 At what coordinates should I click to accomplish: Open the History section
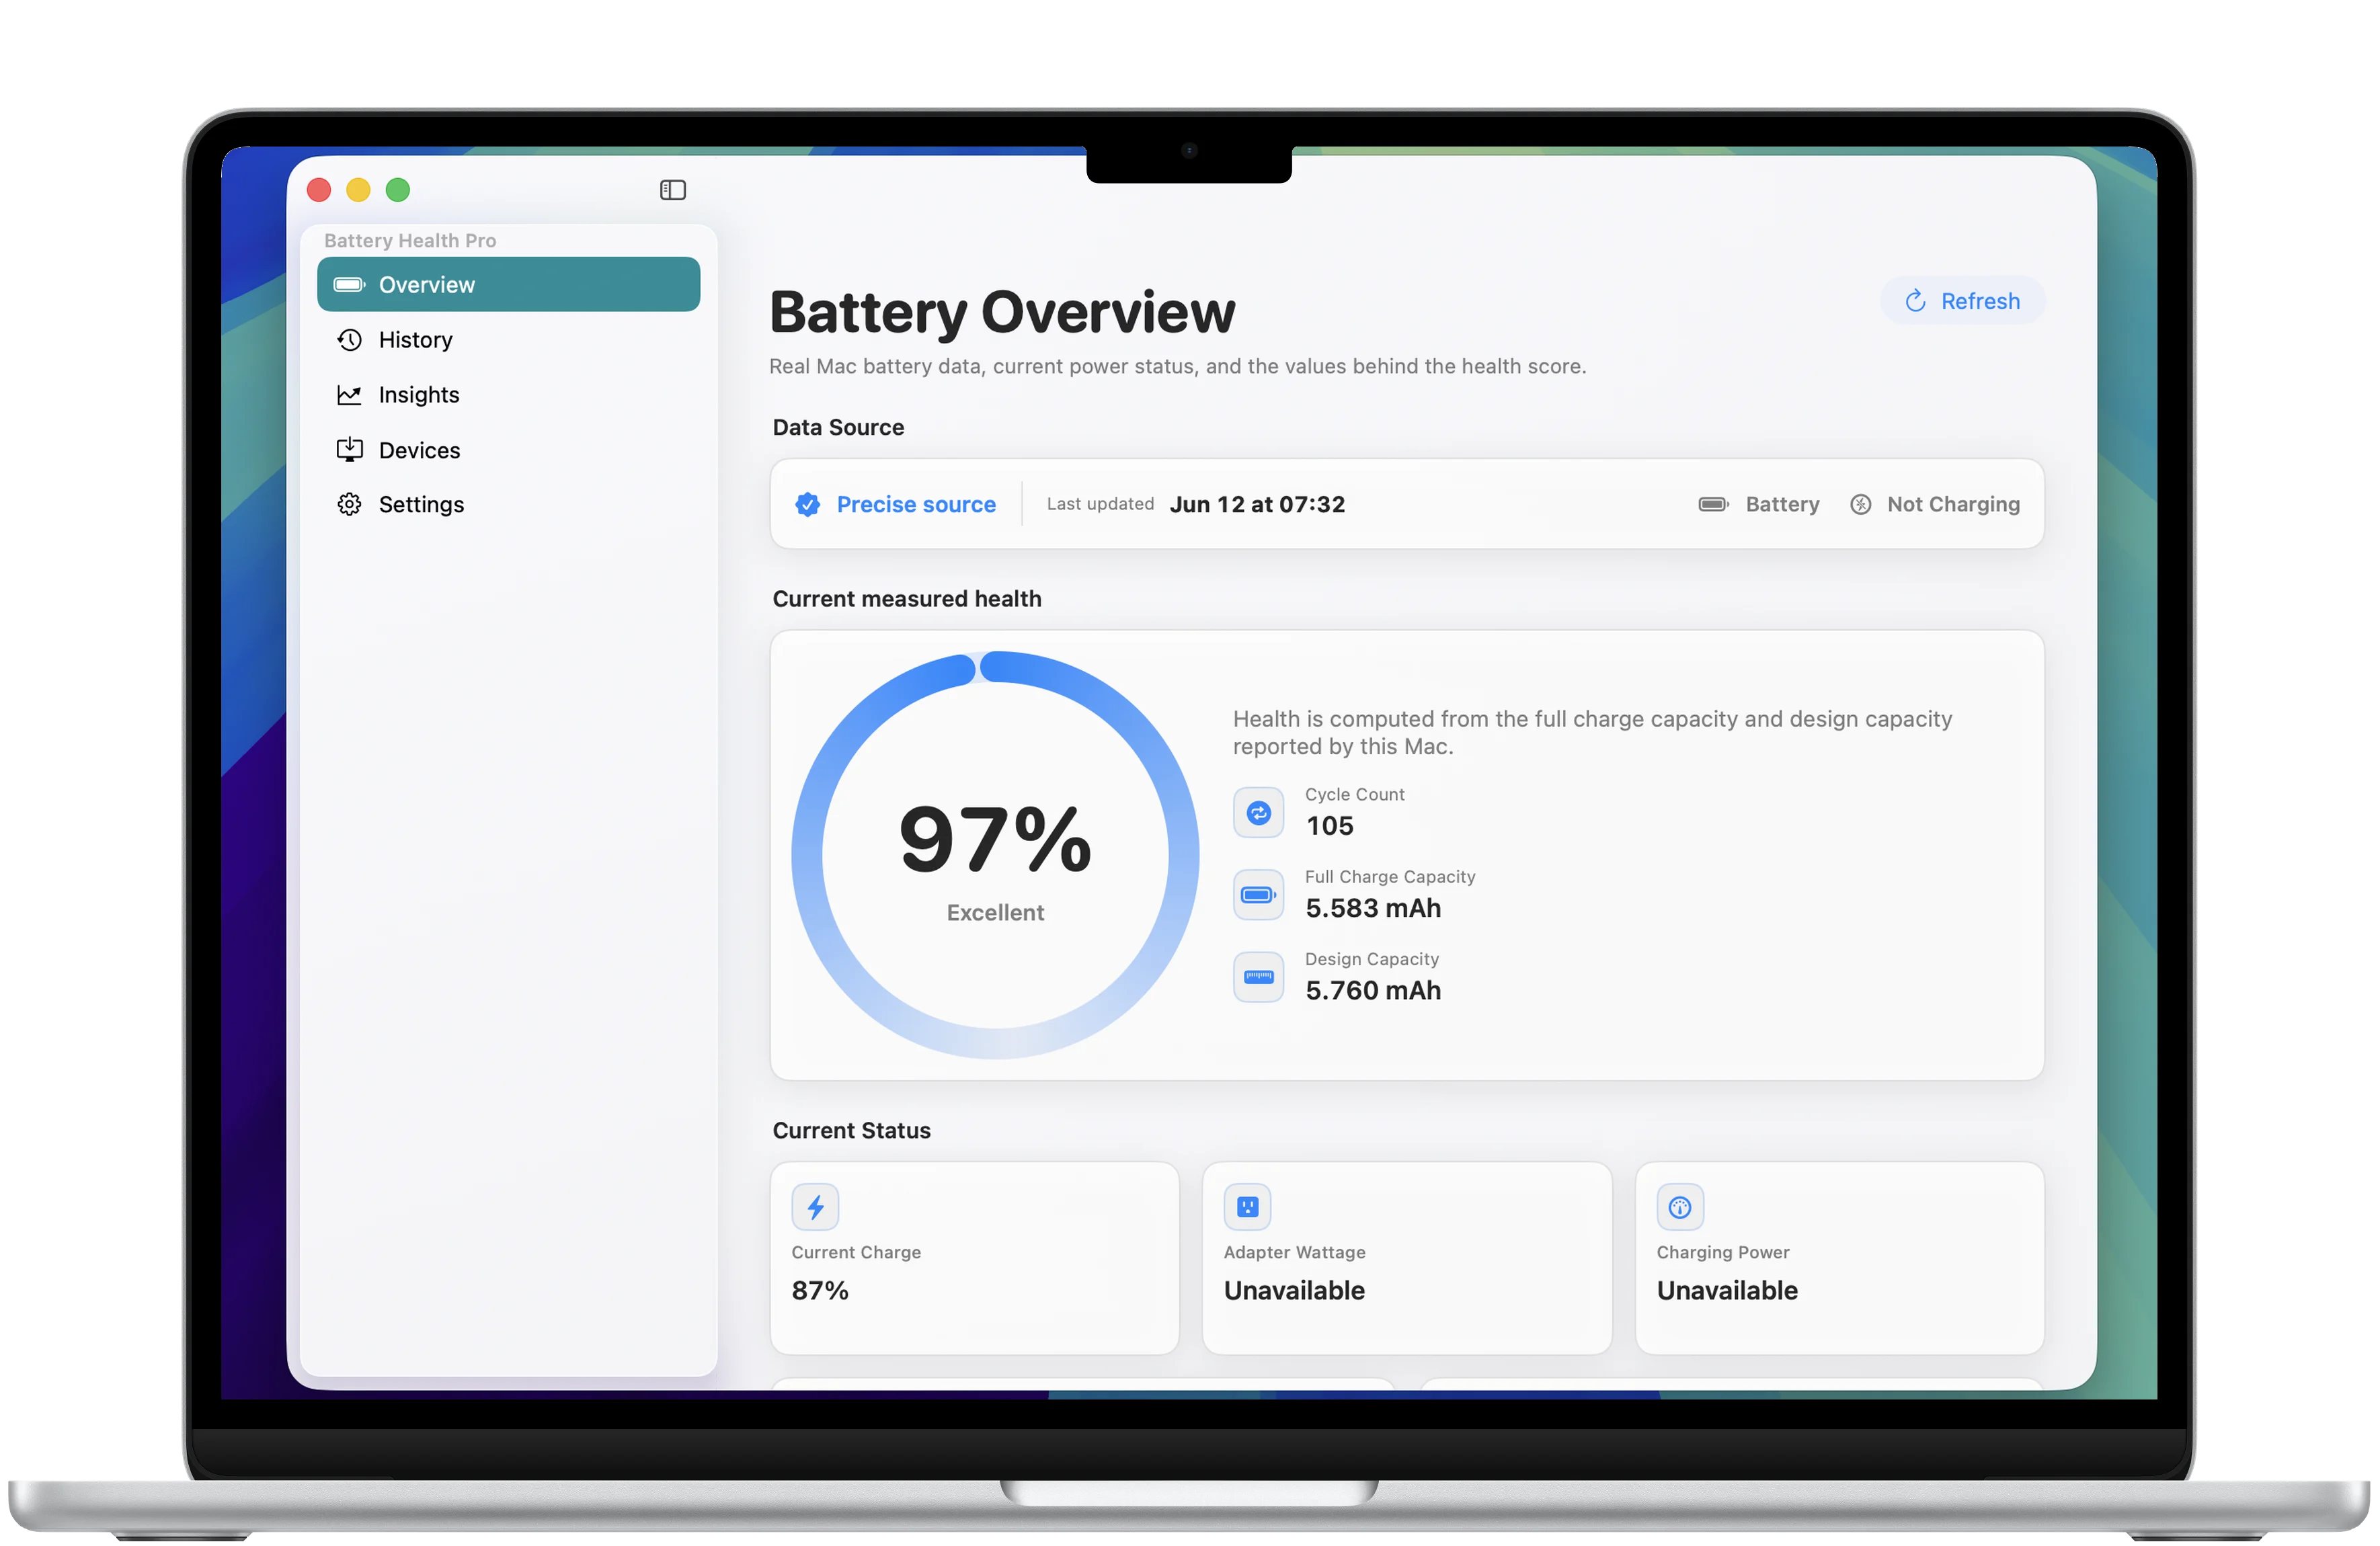pos(508,340)
